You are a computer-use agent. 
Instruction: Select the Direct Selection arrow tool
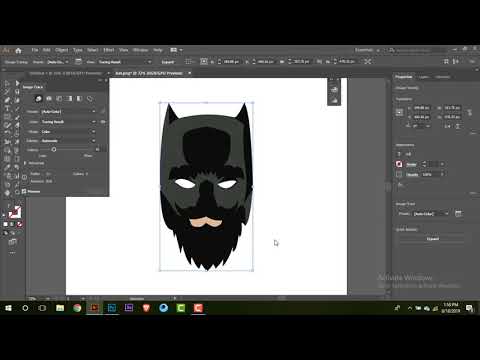pyautogui.click(x=17, y=83)
